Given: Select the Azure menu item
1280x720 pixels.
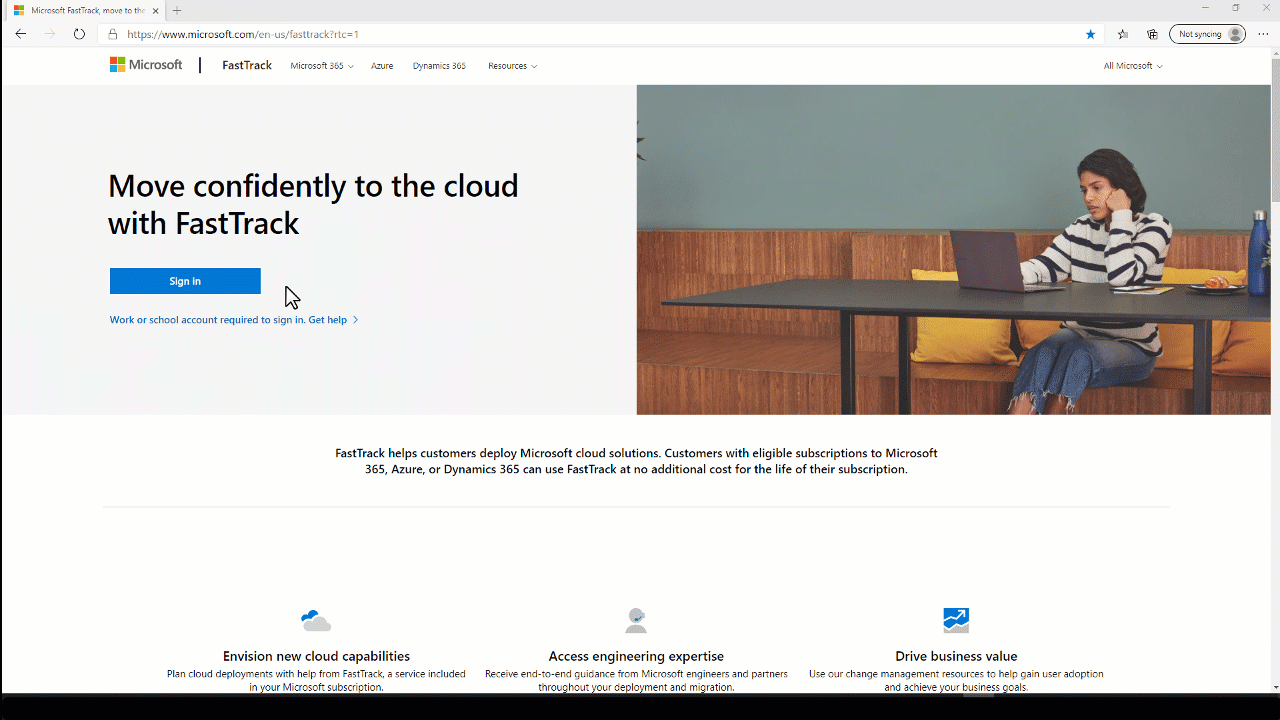Looking at the screenshot, I should [381, 65].
